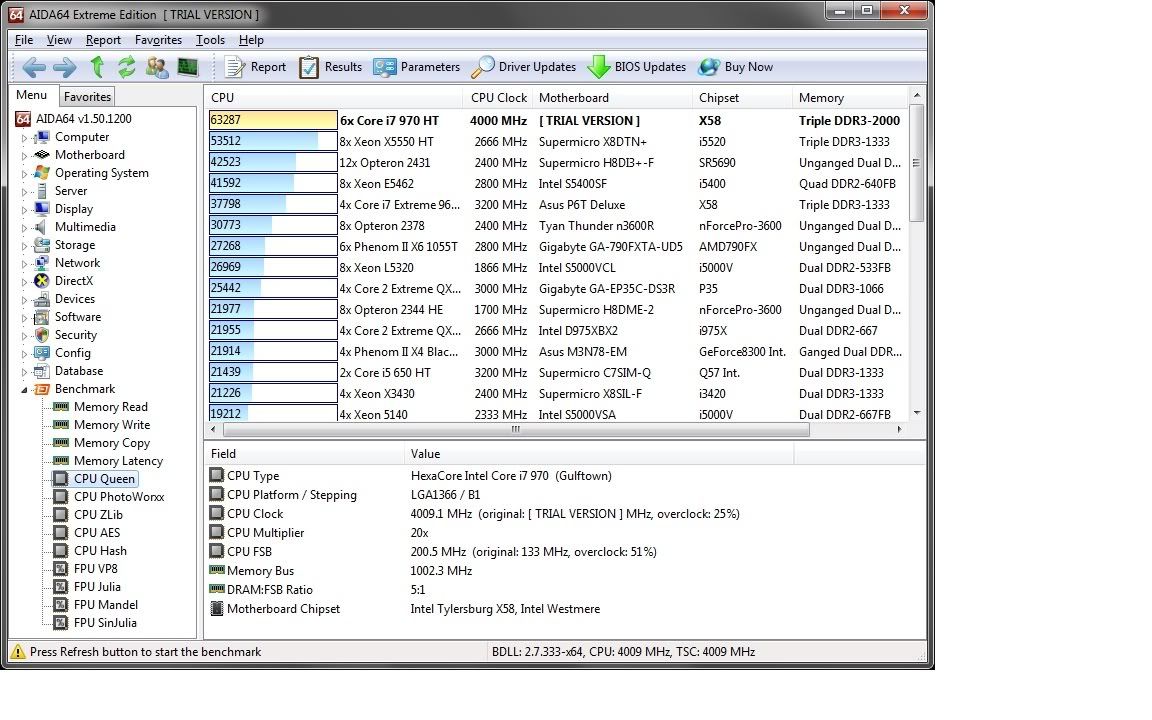The height and width of the screenshot is (720, 1152).
Task: Expand the Operating System tree node
Action: point(24,173)
